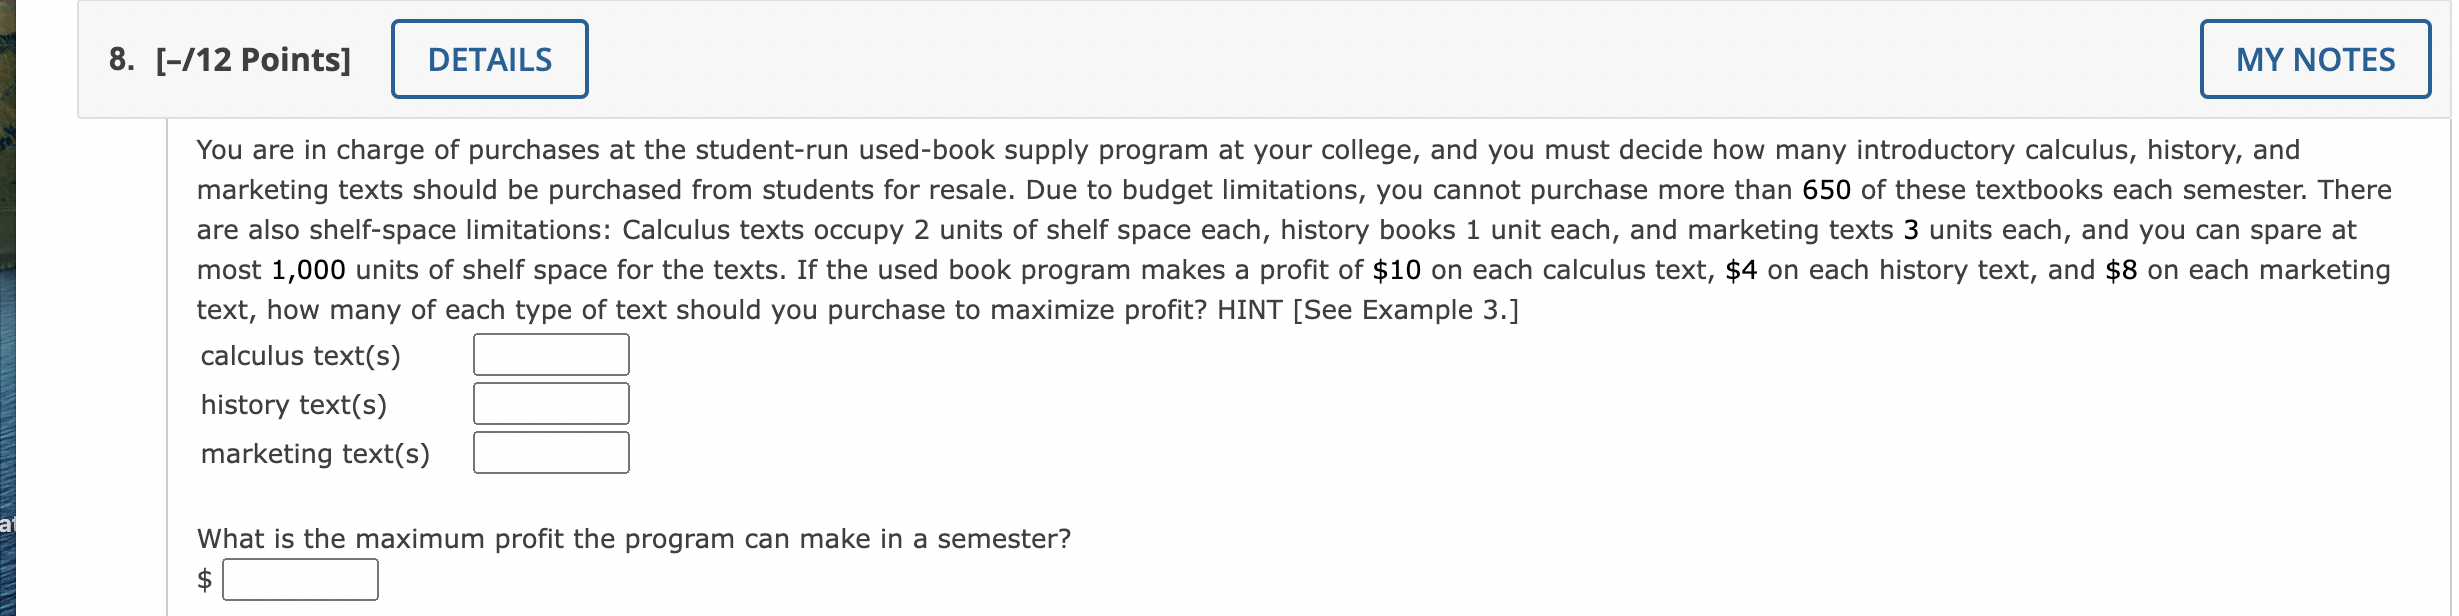Click the [-/12 Points] score label

pyautogui.click(x=256, y=58)
